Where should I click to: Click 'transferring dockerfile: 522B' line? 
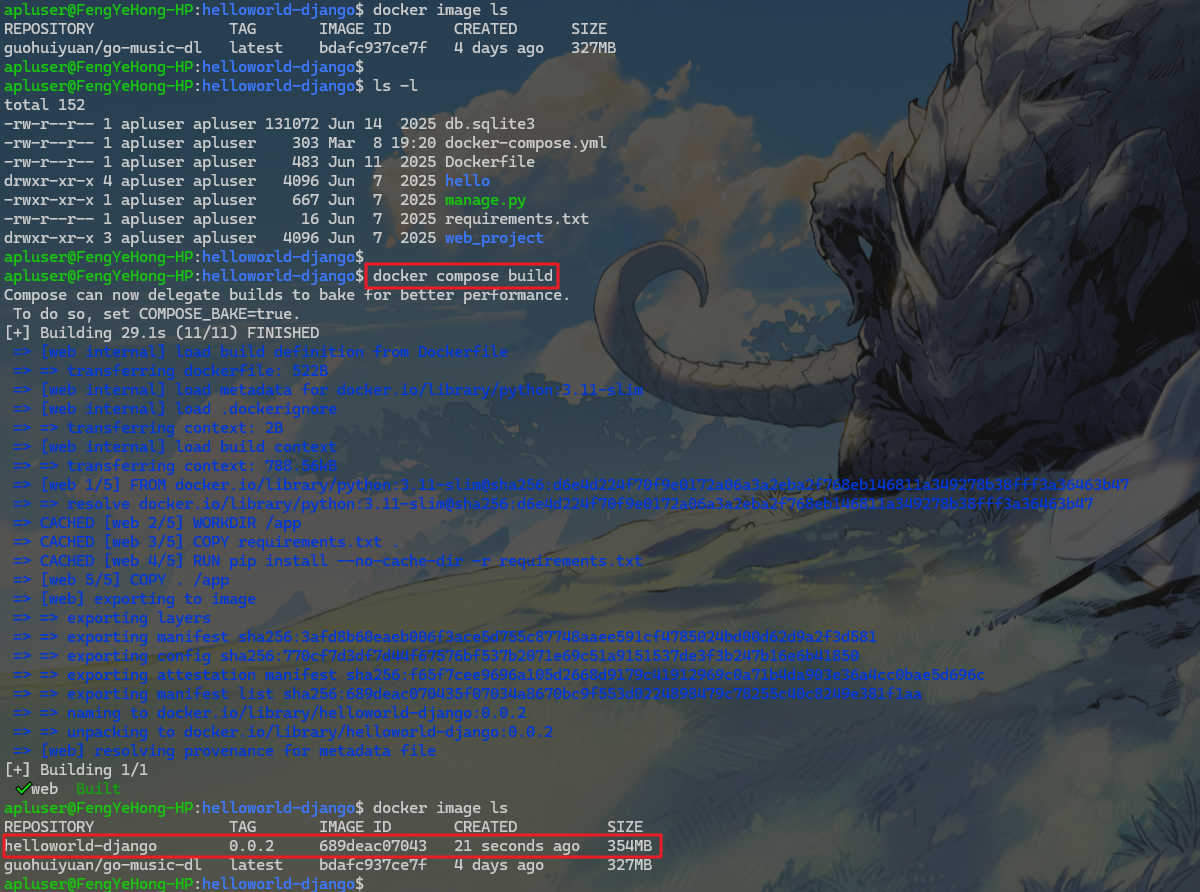(x=171, y=371)
